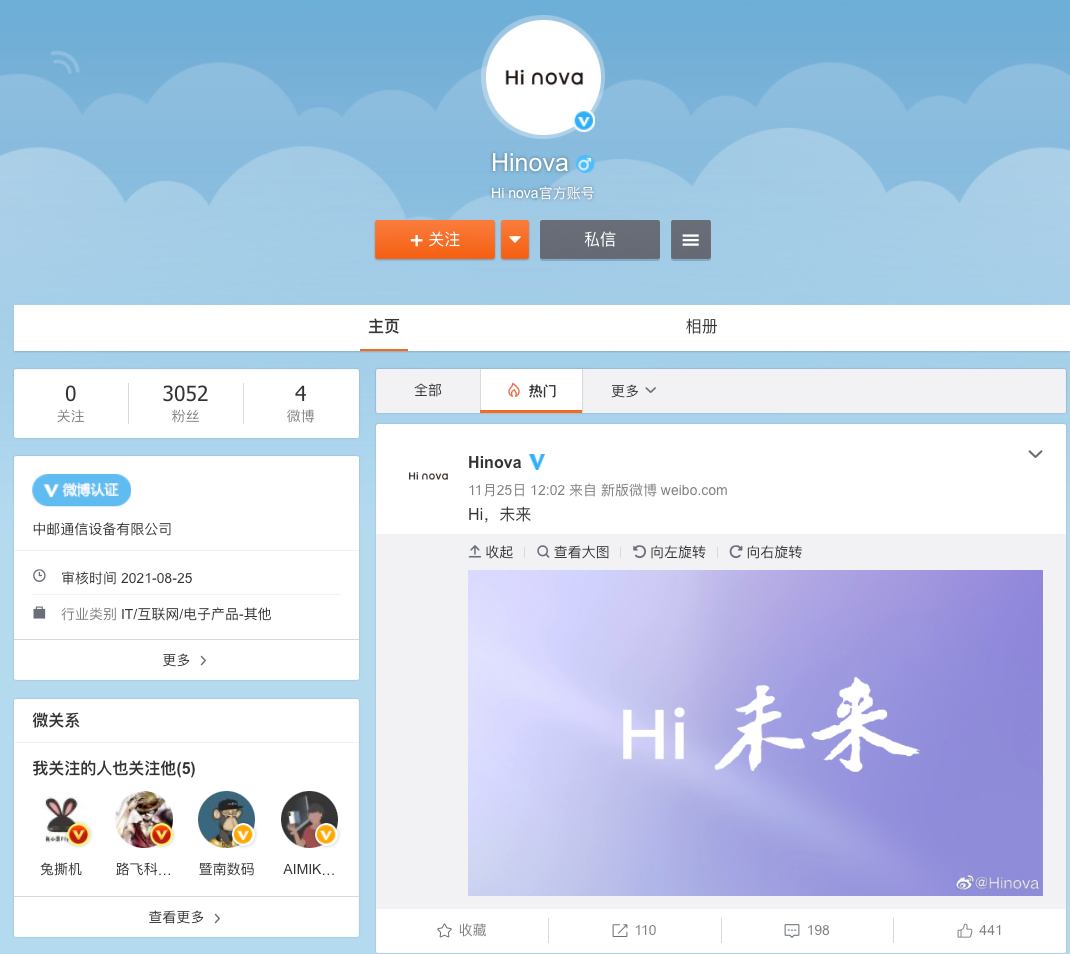Click the 行业类别 IT/互联网/电子产品-其他 text
Screen dimensions: 1070x954
pos(166,614)
